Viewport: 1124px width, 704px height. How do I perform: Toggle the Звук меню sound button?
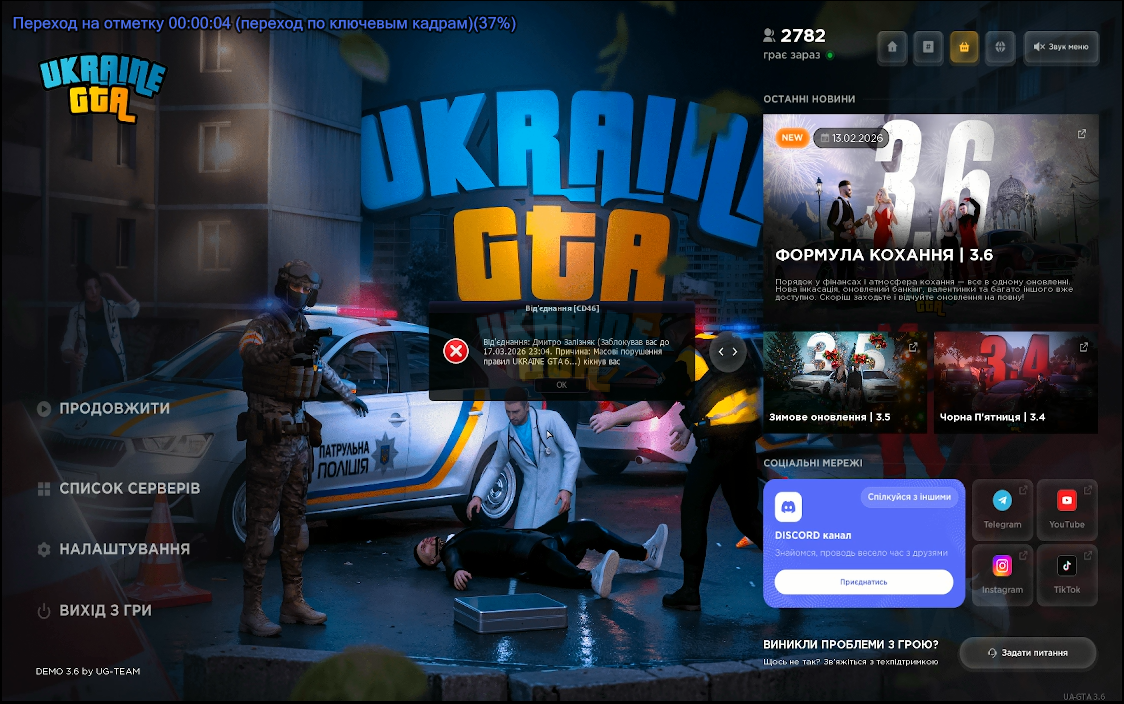tap(1061, 47)
